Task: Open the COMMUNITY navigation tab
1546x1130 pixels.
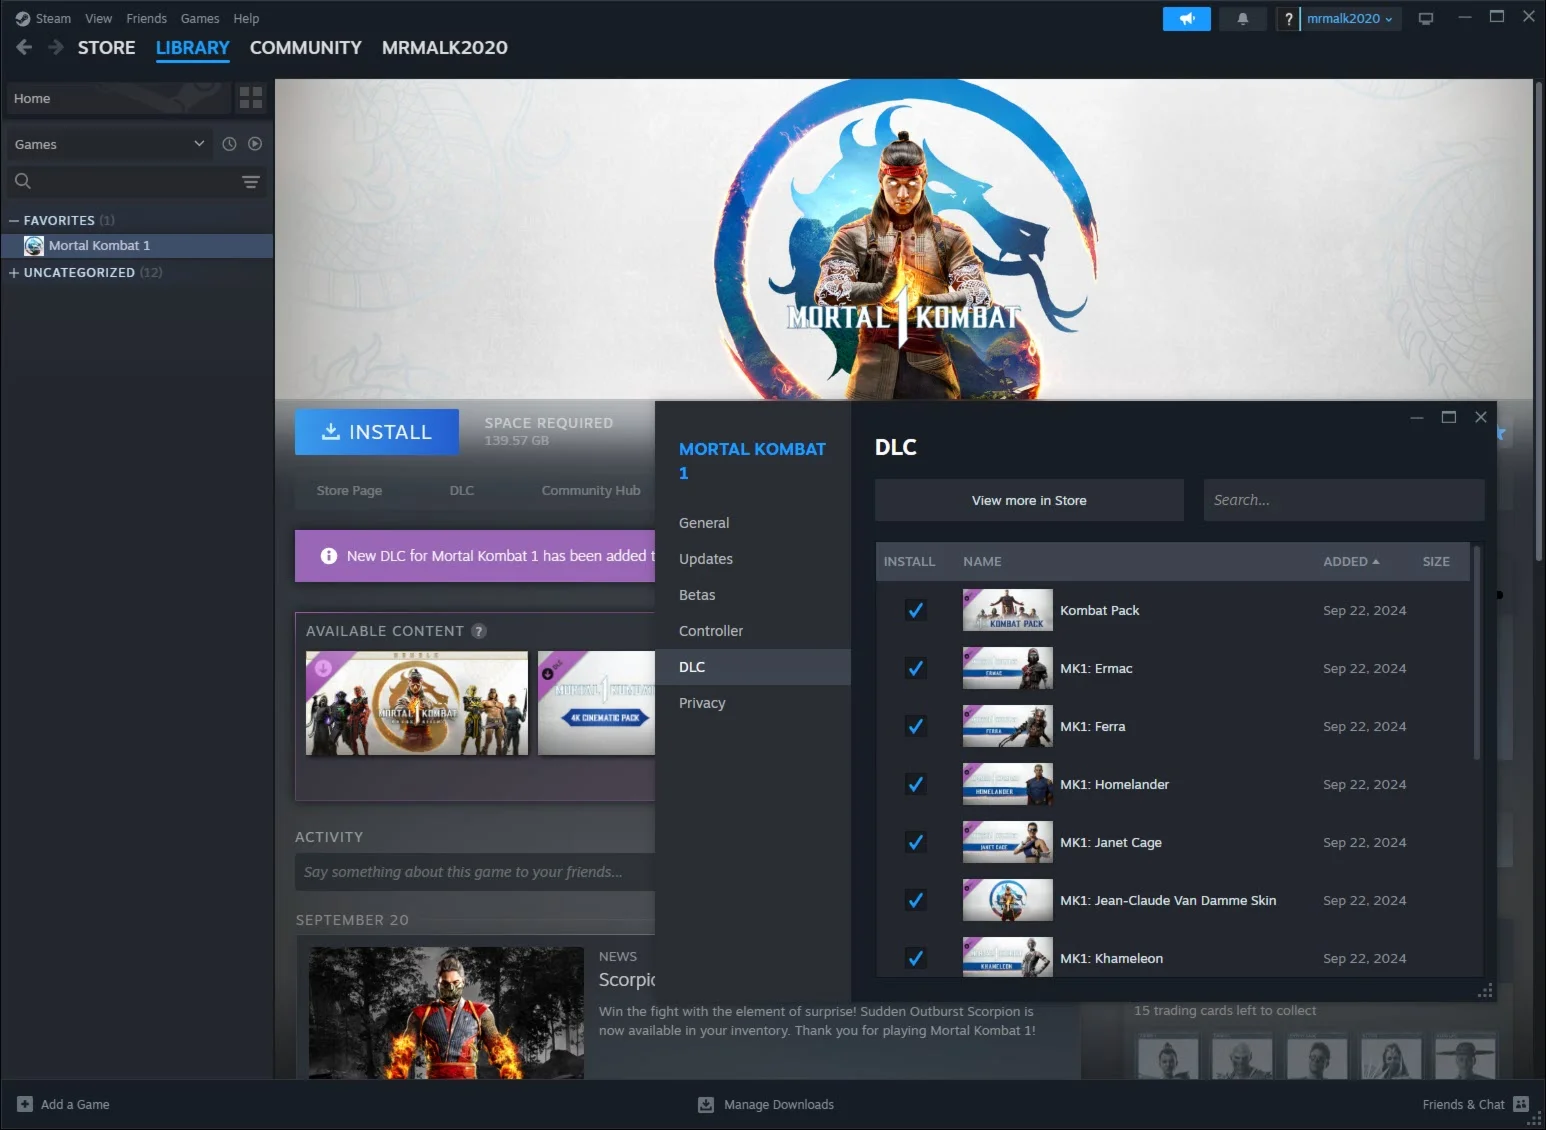Action: (305, 47)
